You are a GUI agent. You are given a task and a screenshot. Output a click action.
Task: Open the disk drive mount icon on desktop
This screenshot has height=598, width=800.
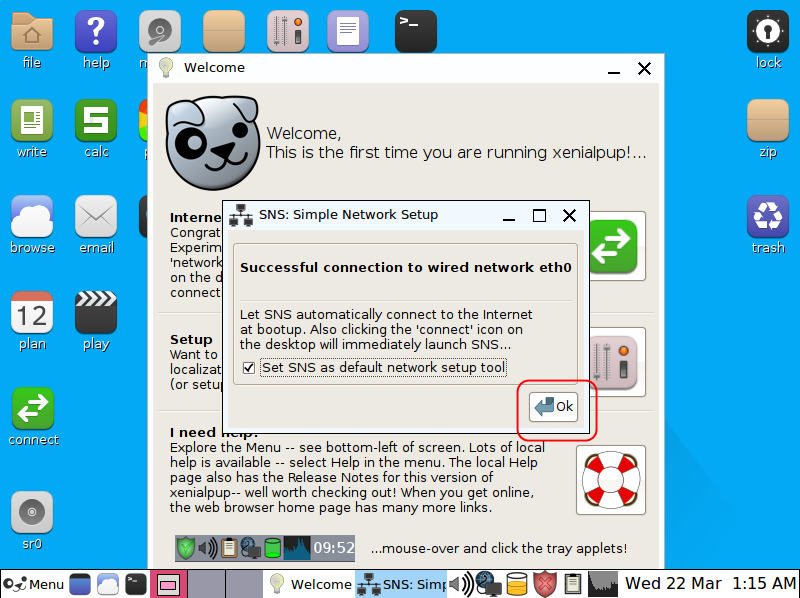click(160, 32)
